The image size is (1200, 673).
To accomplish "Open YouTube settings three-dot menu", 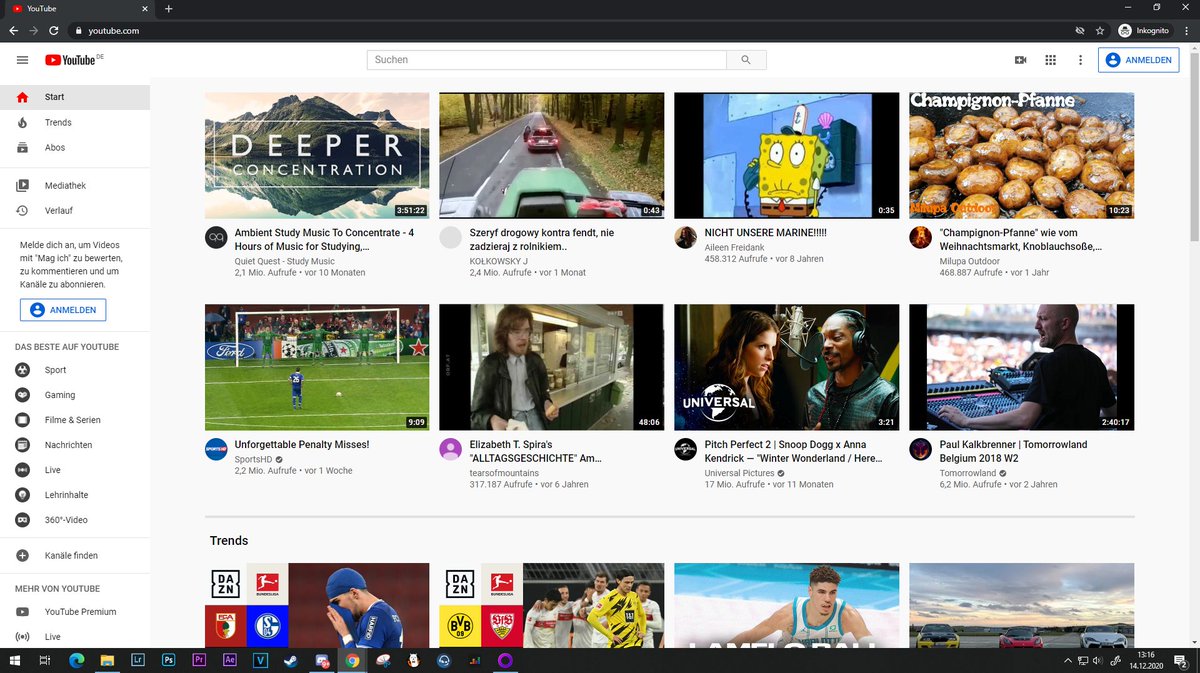I will pos(1080,60).
